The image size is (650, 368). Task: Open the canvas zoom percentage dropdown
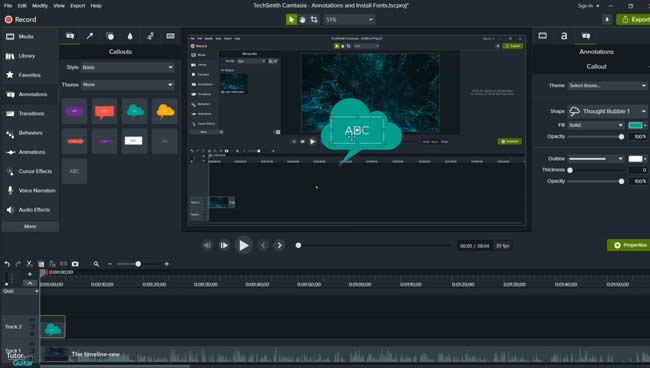tap(349, 19)
